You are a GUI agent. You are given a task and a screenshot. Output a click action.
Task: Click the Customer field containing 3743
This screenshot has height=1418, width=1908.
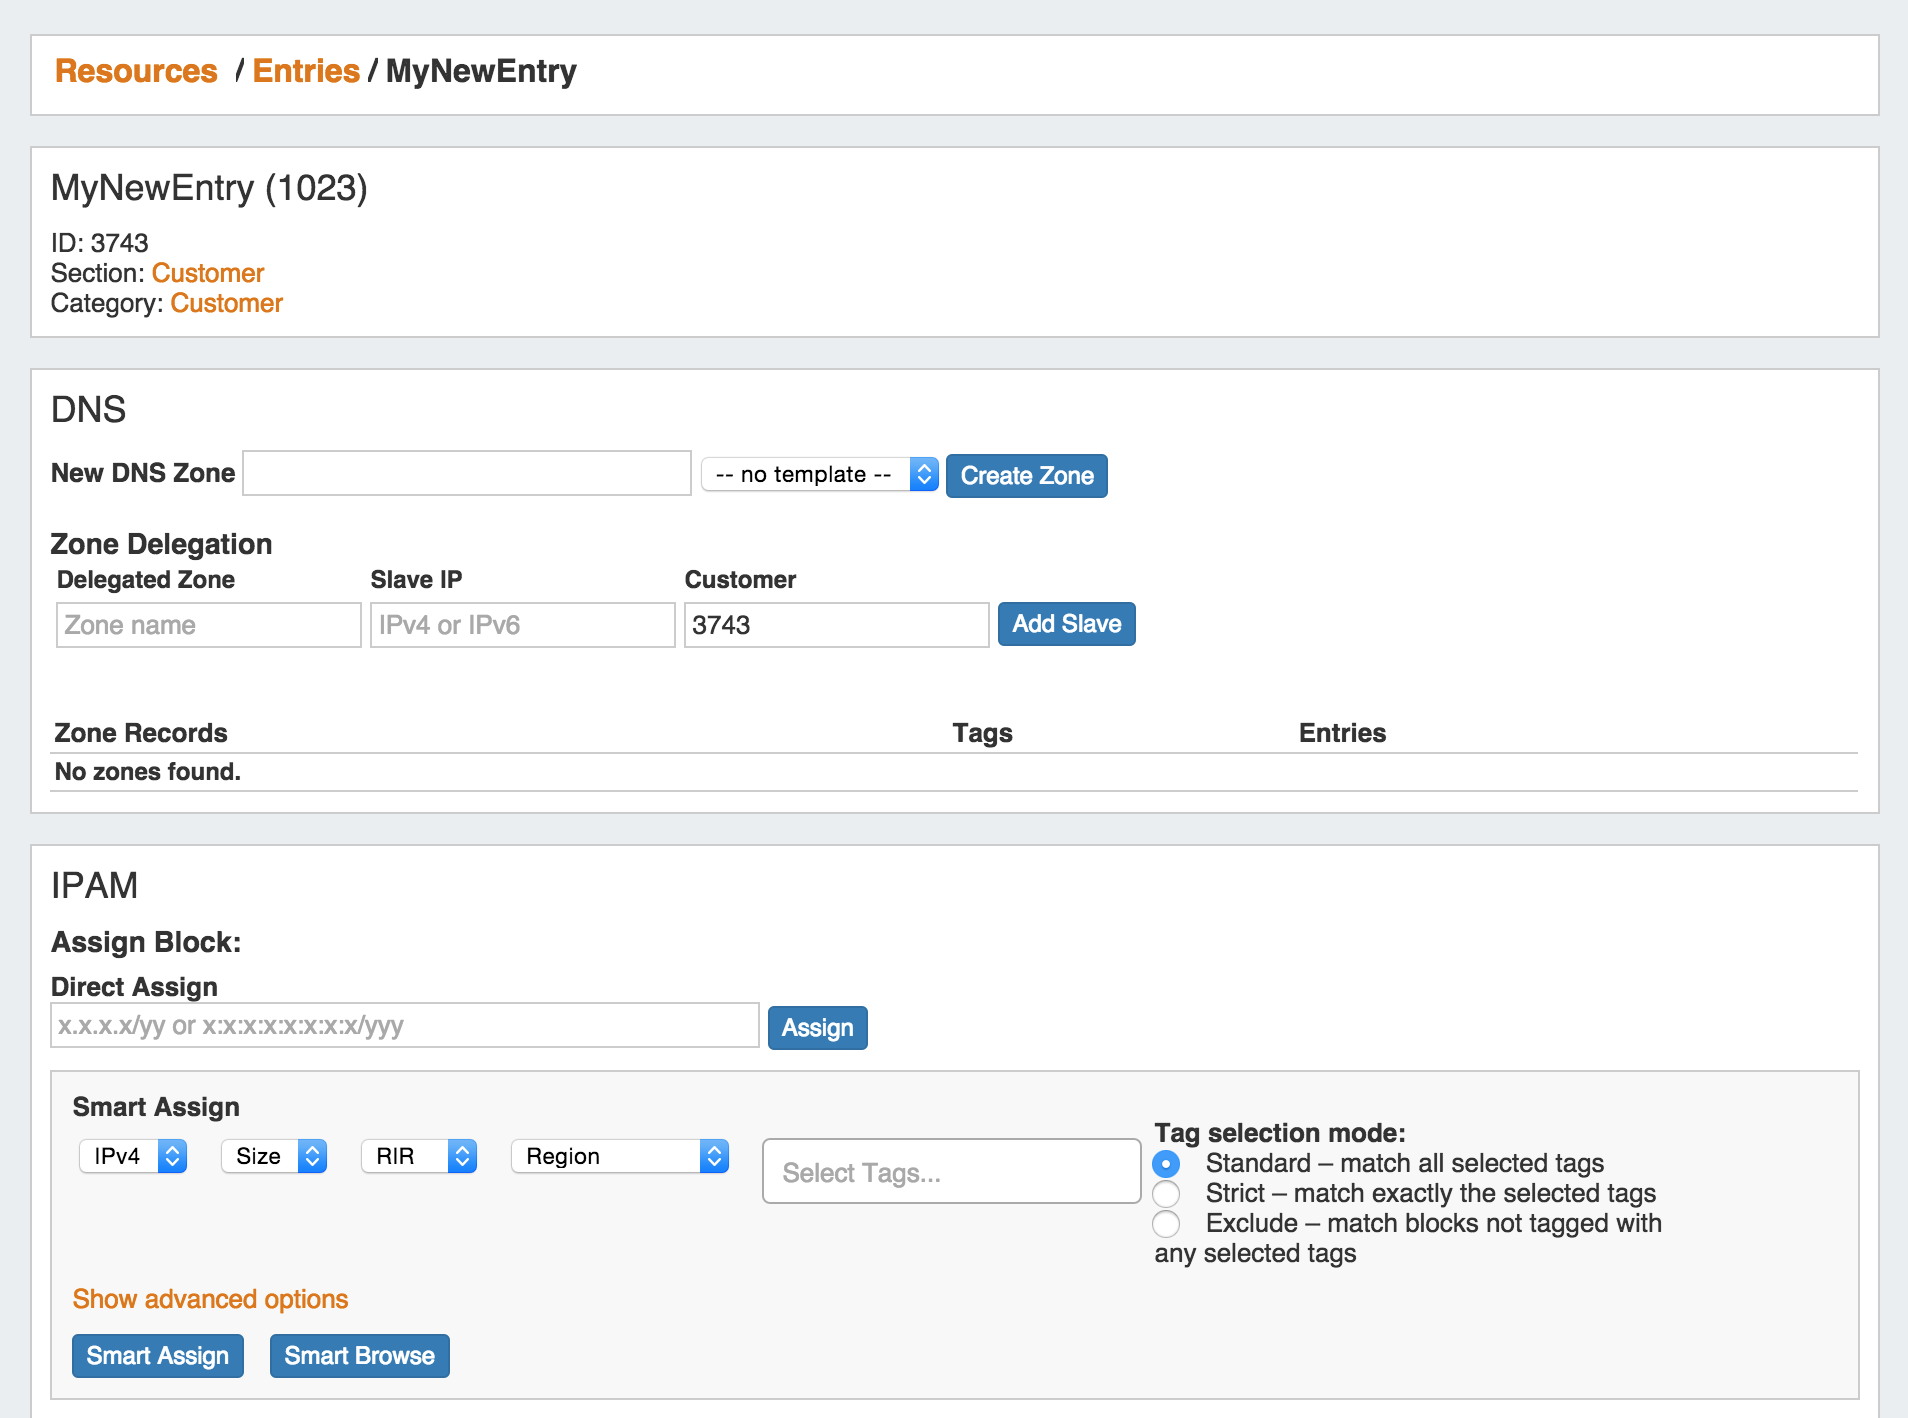(x=836, y=625)
